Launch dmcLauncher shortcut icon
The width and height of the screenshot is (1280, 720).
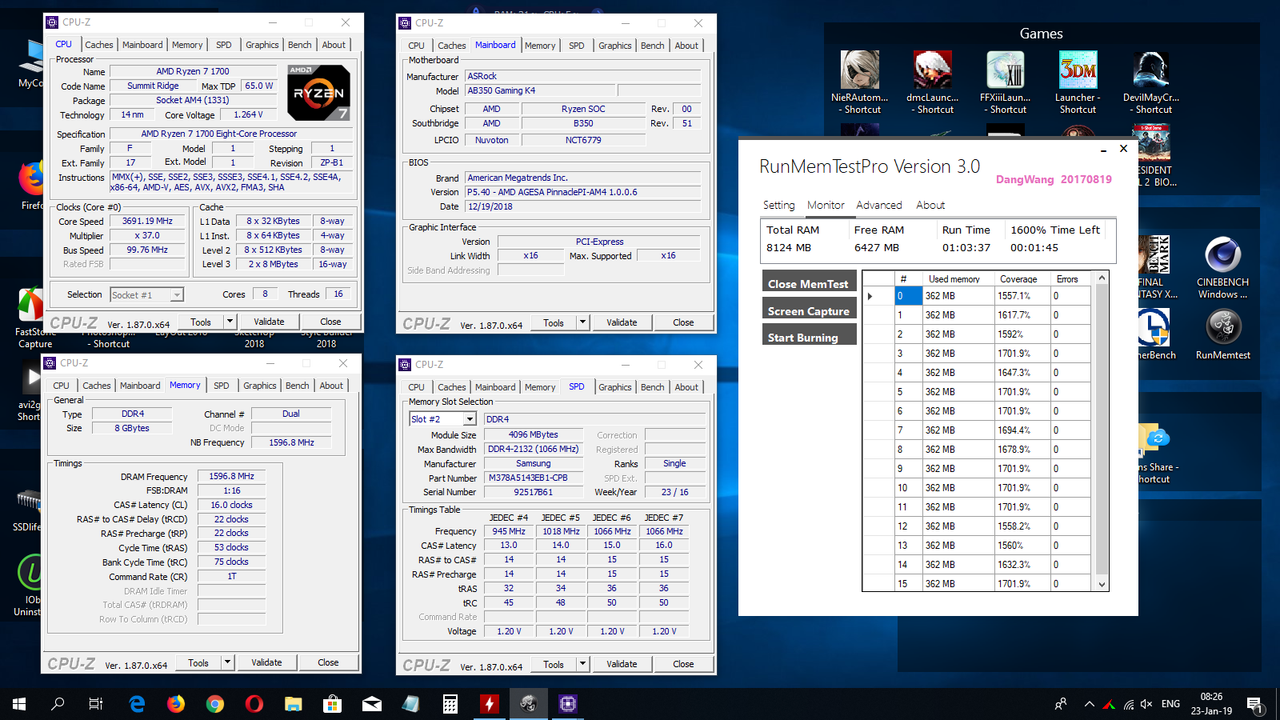933,70
